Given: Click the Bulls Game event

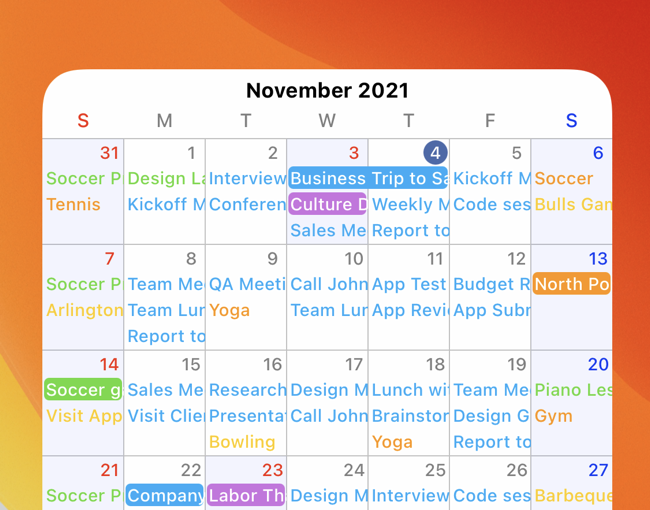Looking at the screenshot, I should pos(572,204).
